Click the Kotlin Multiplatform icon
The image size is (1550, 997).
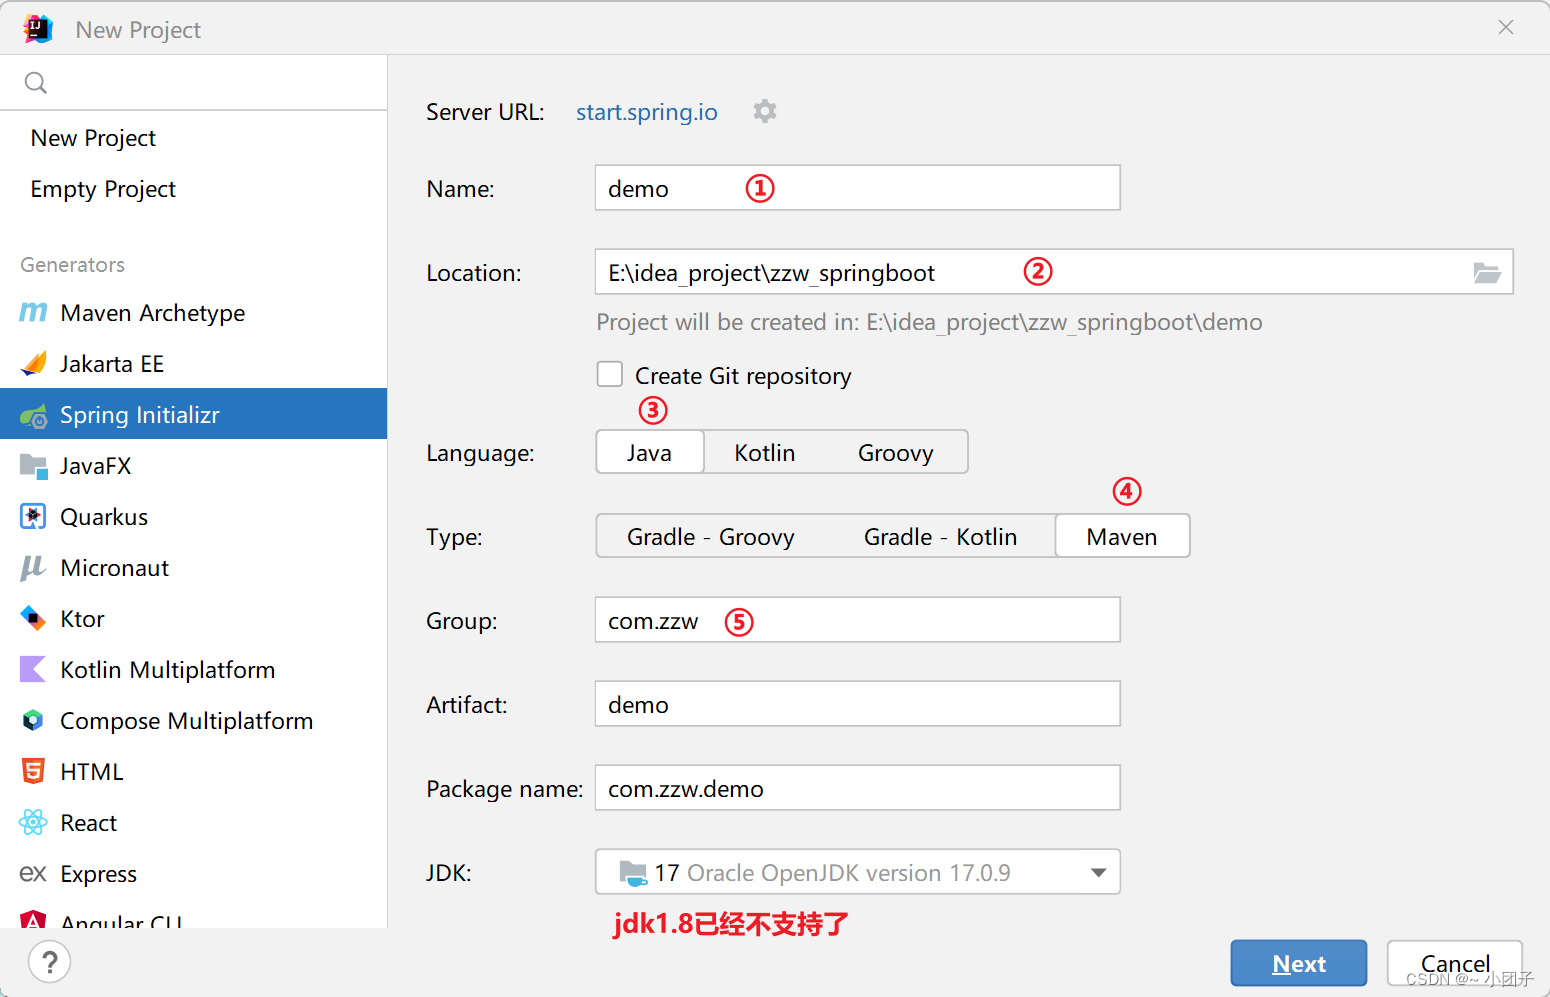tap(33, 670)
